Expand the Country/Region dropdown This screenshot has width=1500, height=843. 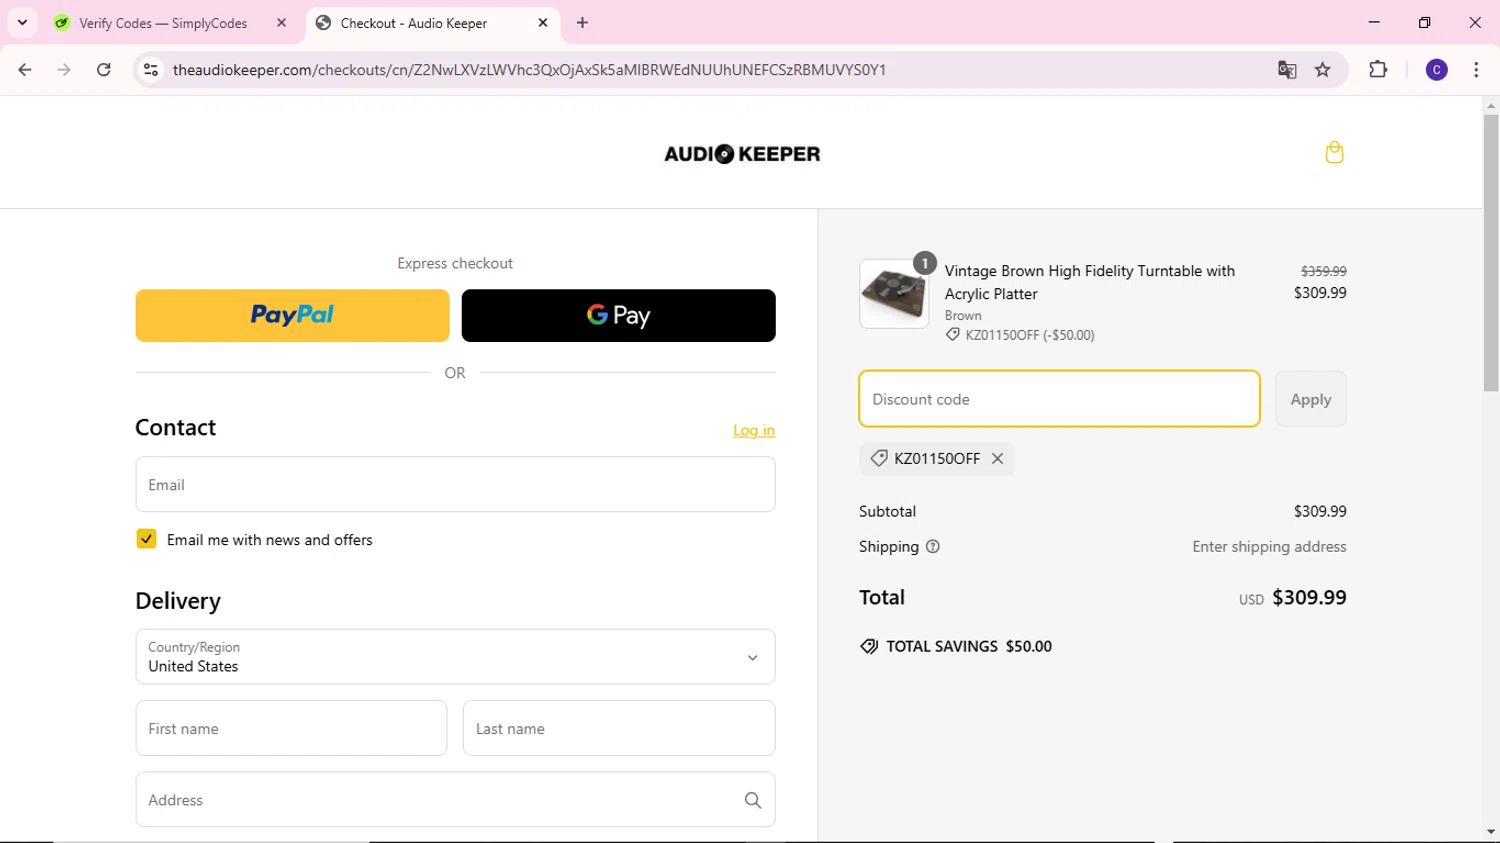point(455,657)
